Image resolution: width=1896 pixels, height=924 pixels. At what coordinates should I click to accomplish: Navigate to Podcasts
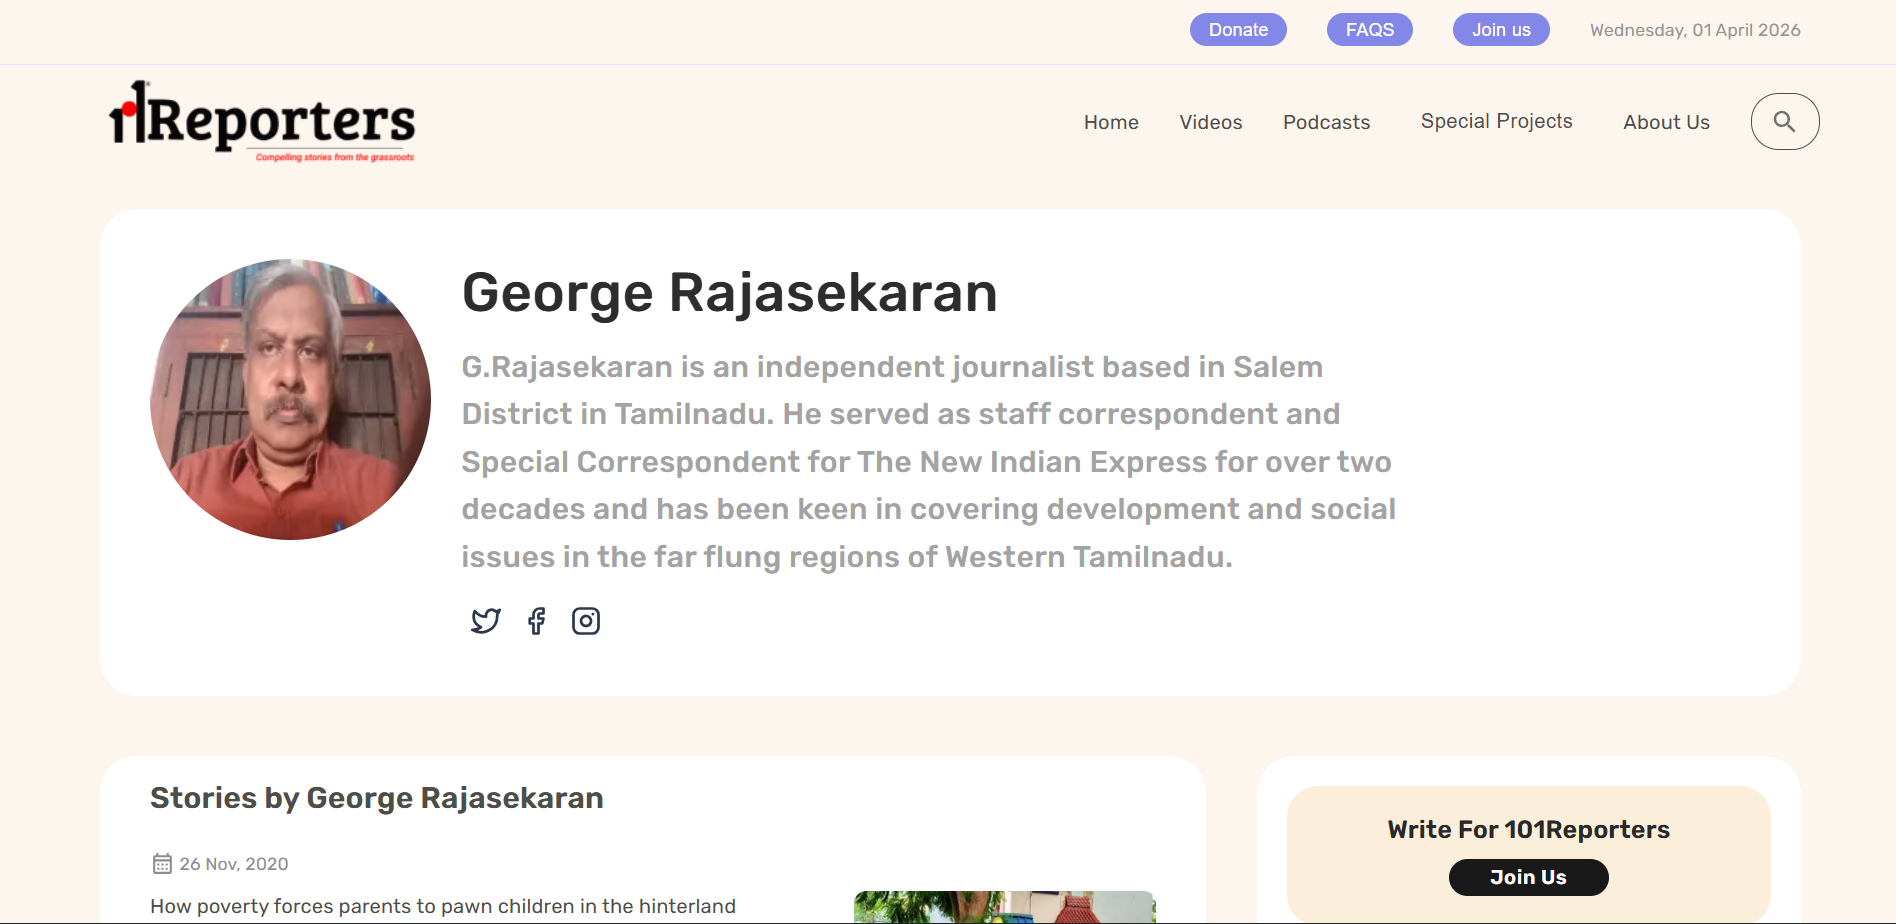point(1326,122)
